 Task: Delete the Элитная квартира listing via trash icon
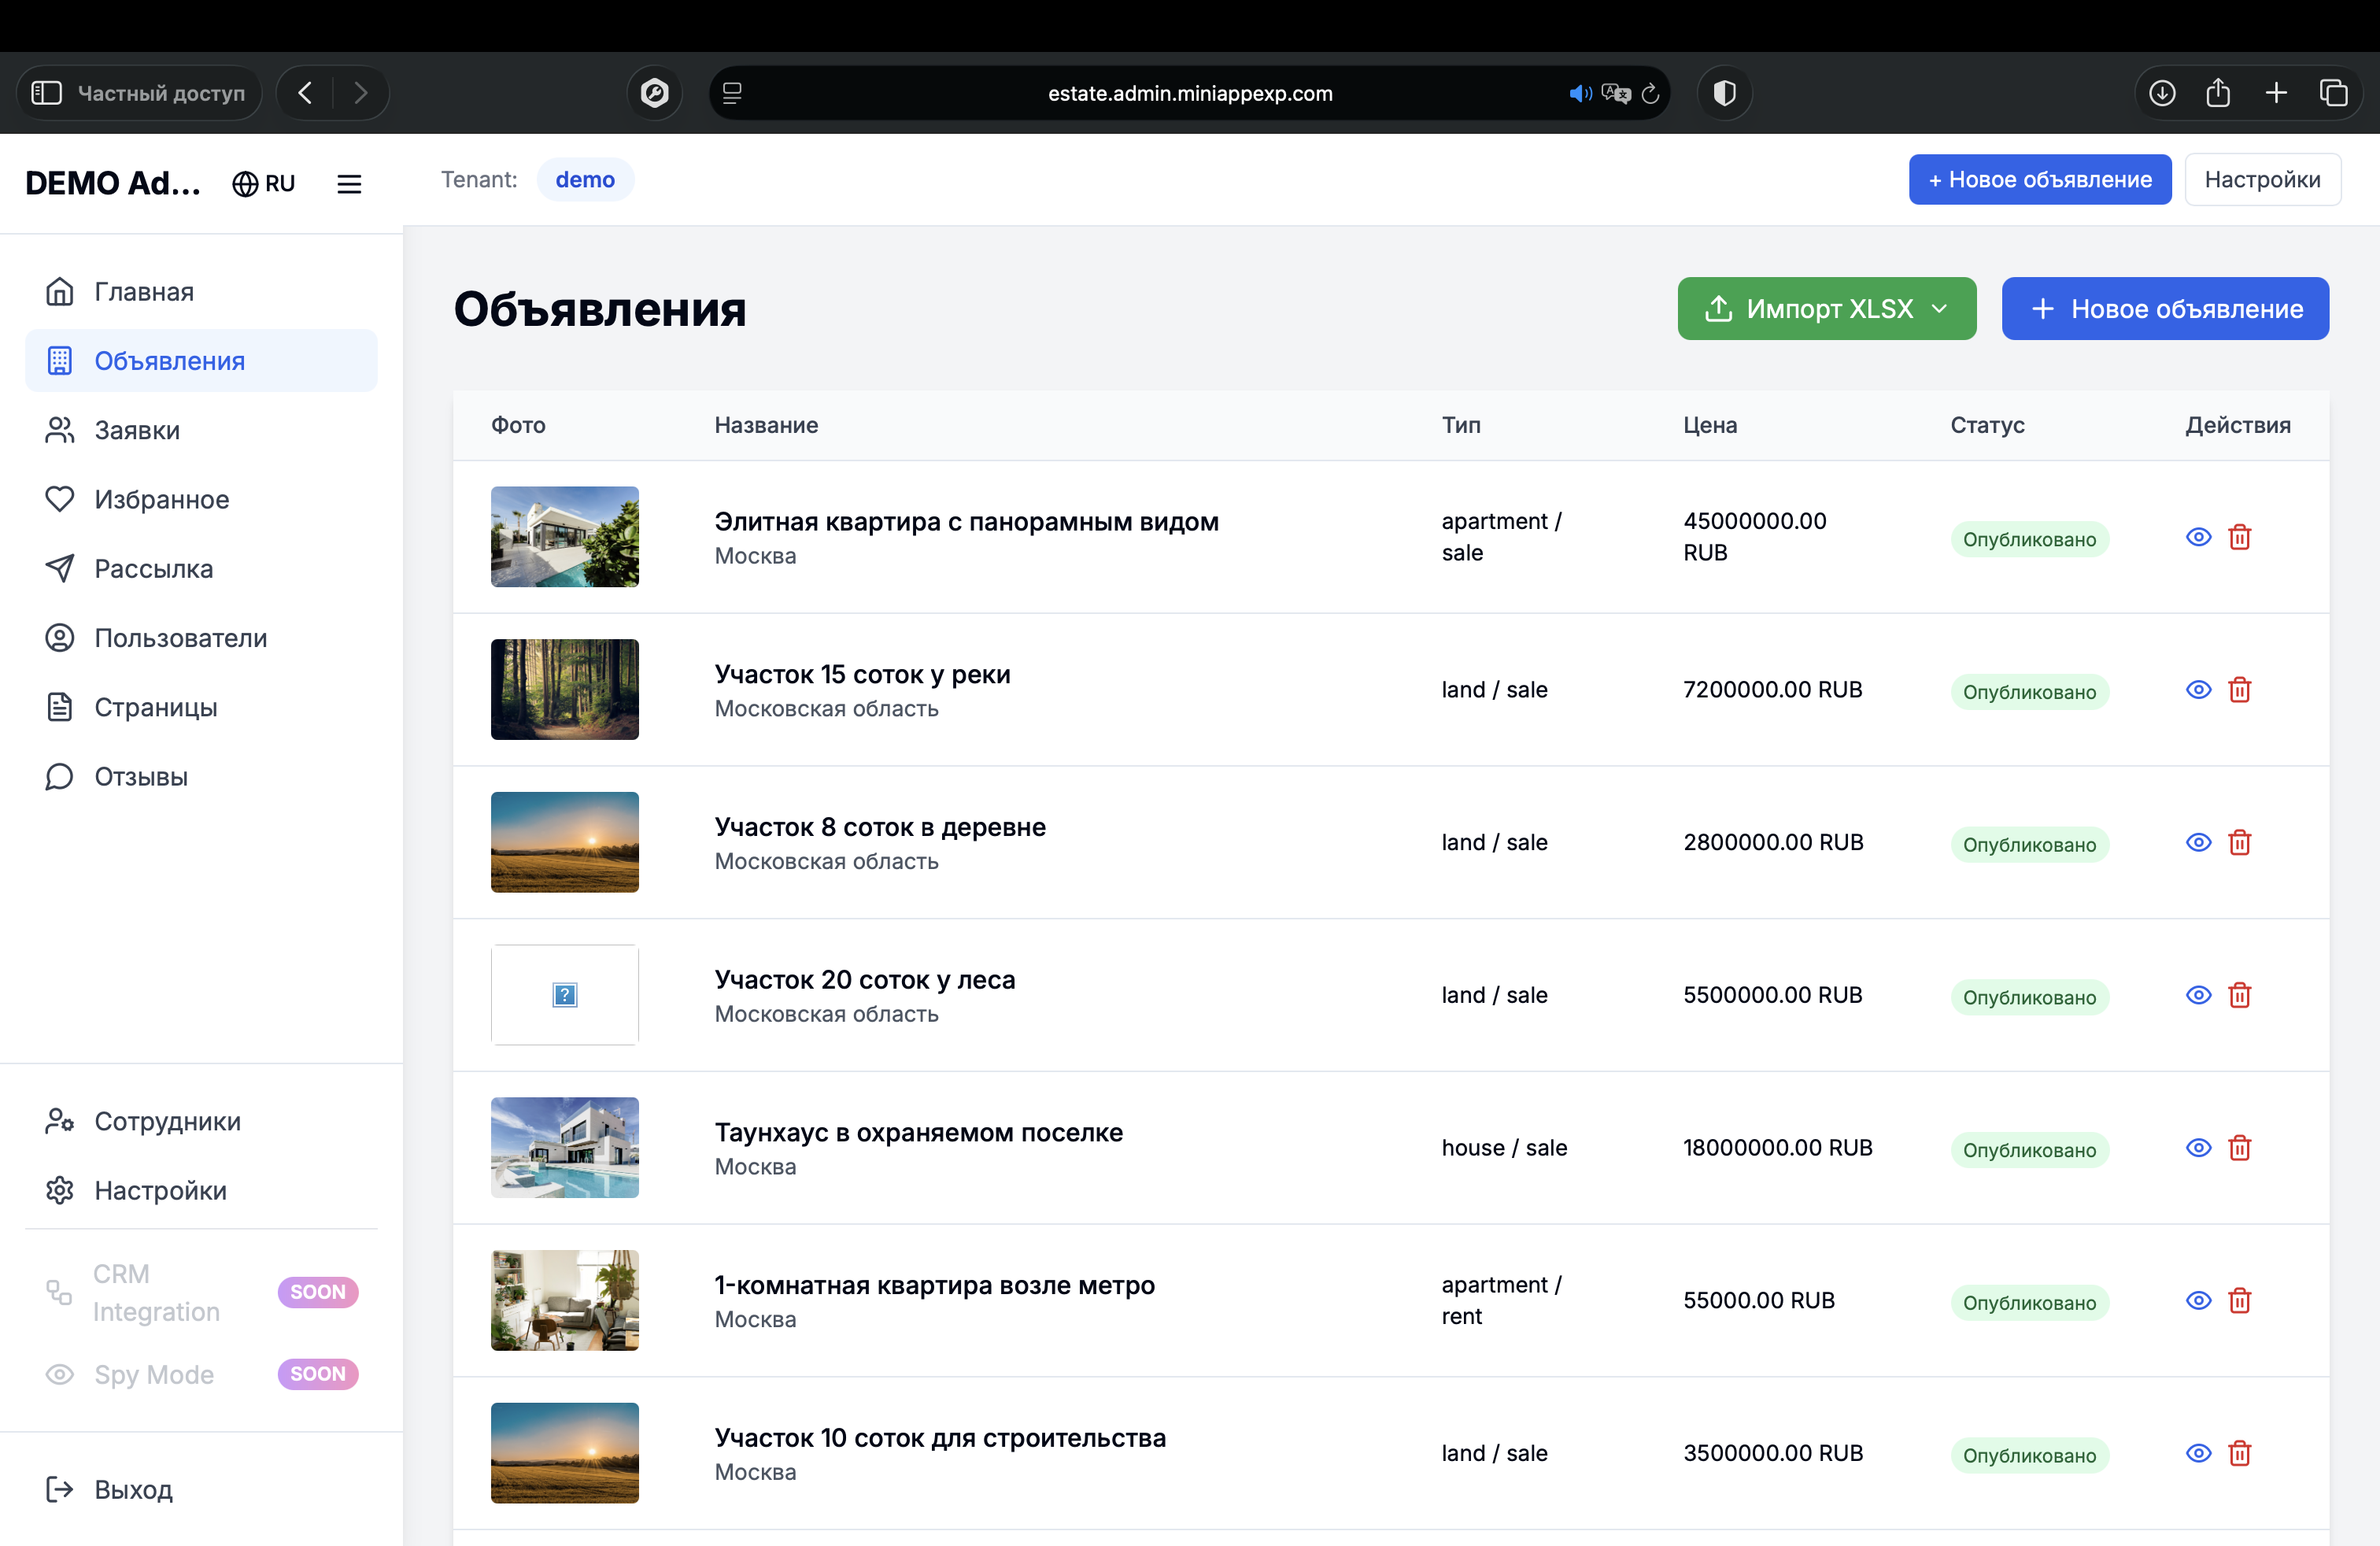2239,537
